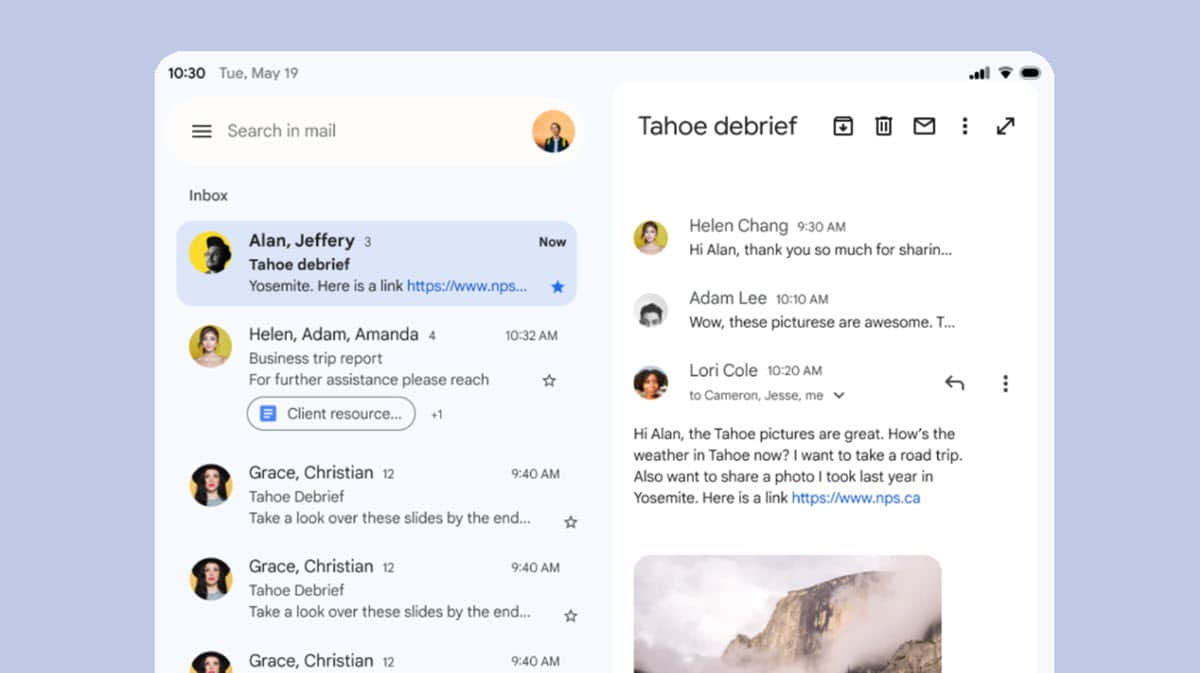The width and height of the screenshot is (1200, 673).
Task: Click the Lori Cole sender name
Action: [x=723, y=370]
